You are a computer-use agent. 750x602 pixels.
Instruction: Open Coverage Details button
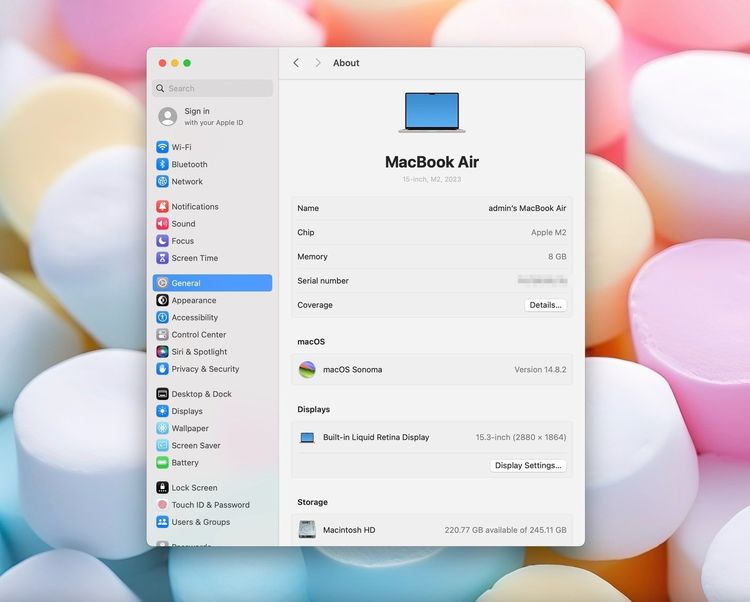click(545, 305)
